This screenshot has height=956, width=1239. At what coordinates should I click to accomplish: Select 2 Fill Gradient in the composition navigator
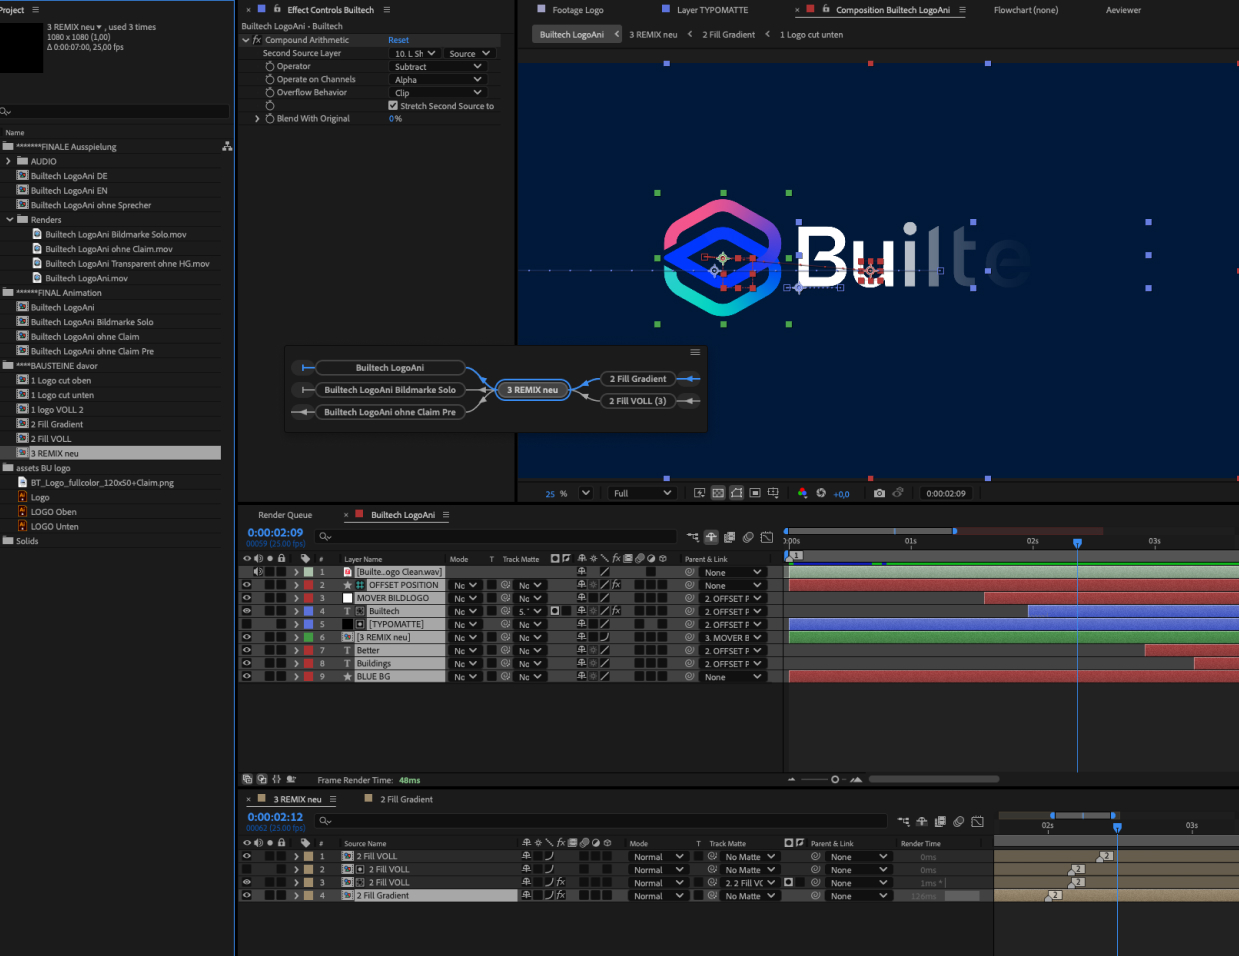click(x=727, y=33)
